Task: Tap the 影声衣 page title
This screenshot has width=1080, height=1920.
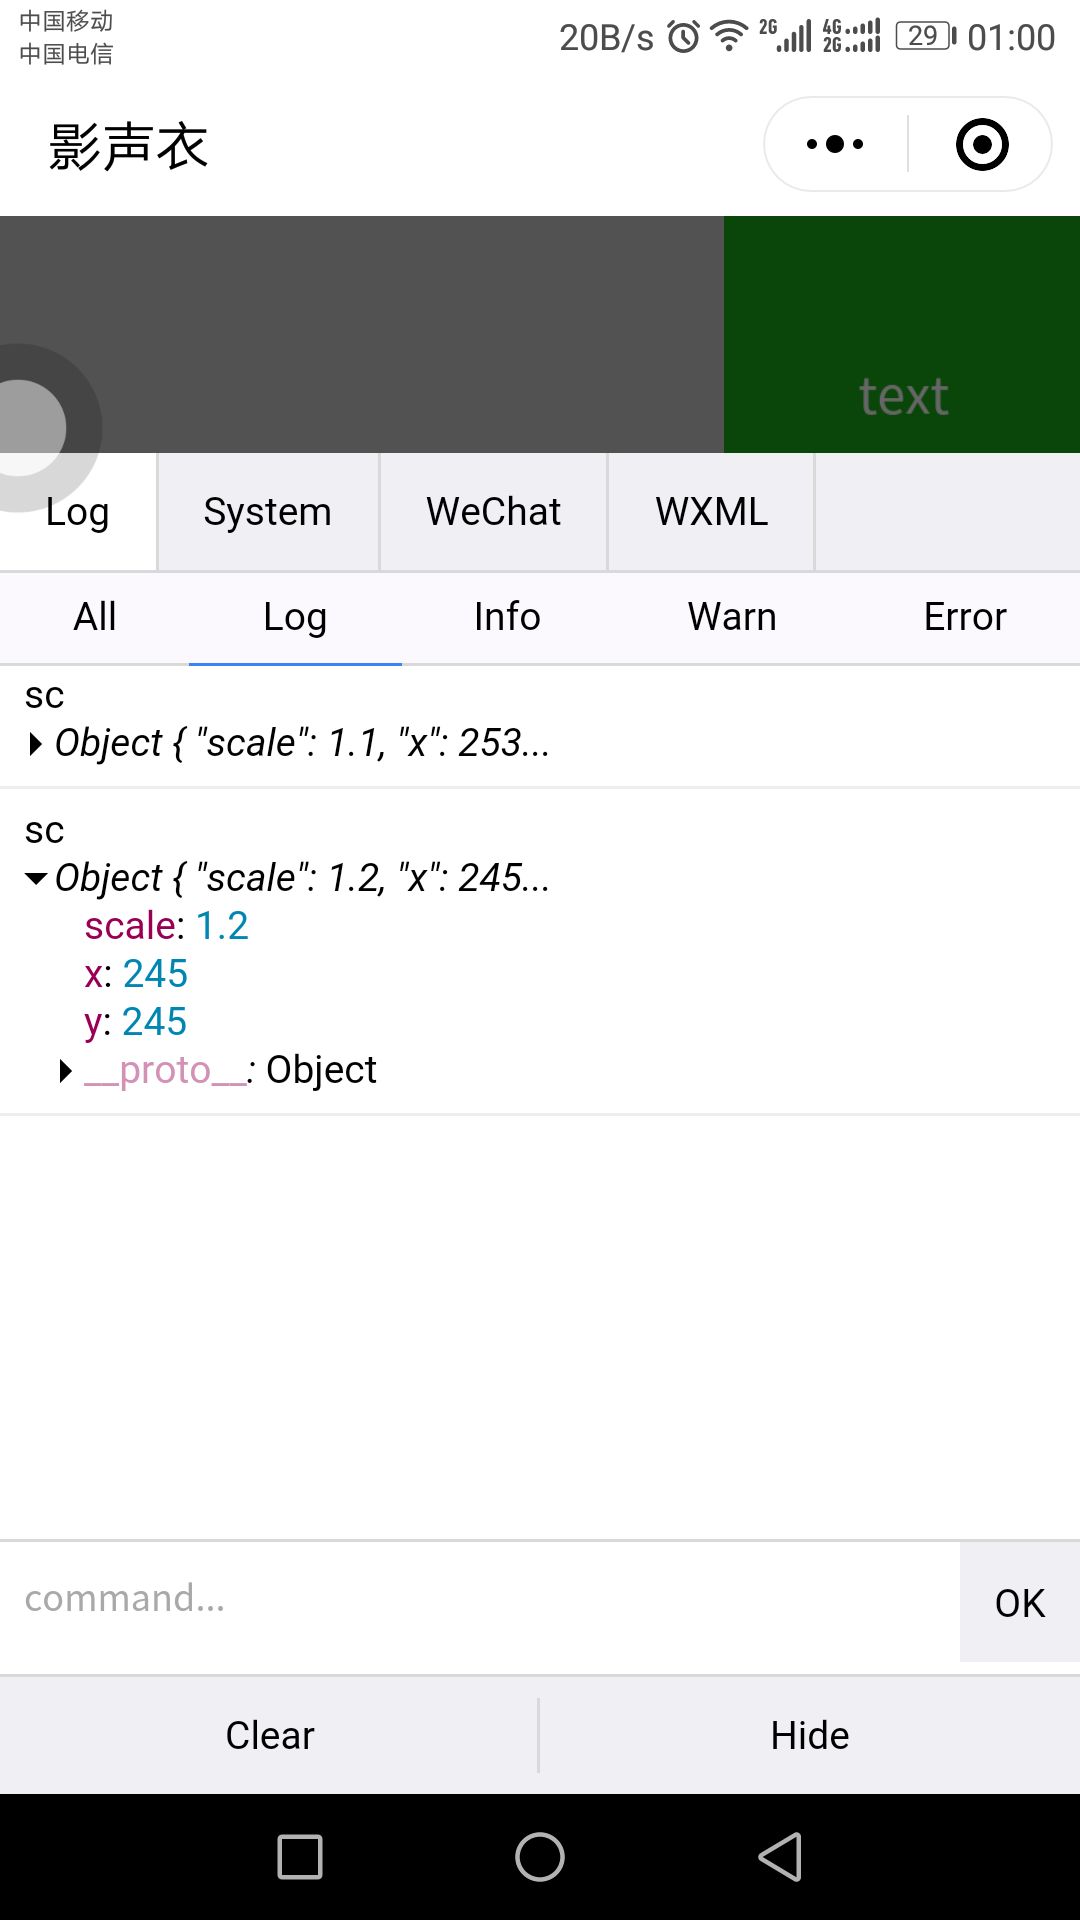Action: click(128, 147)
